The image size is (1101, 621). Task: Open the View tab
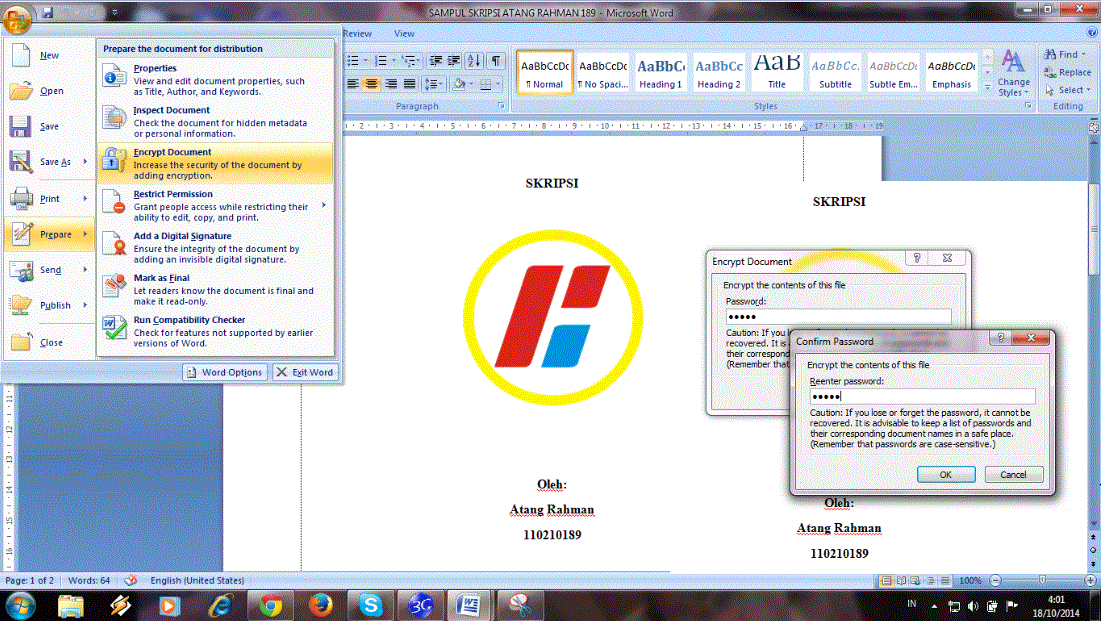pyautogui.click(x=404, y=33)
